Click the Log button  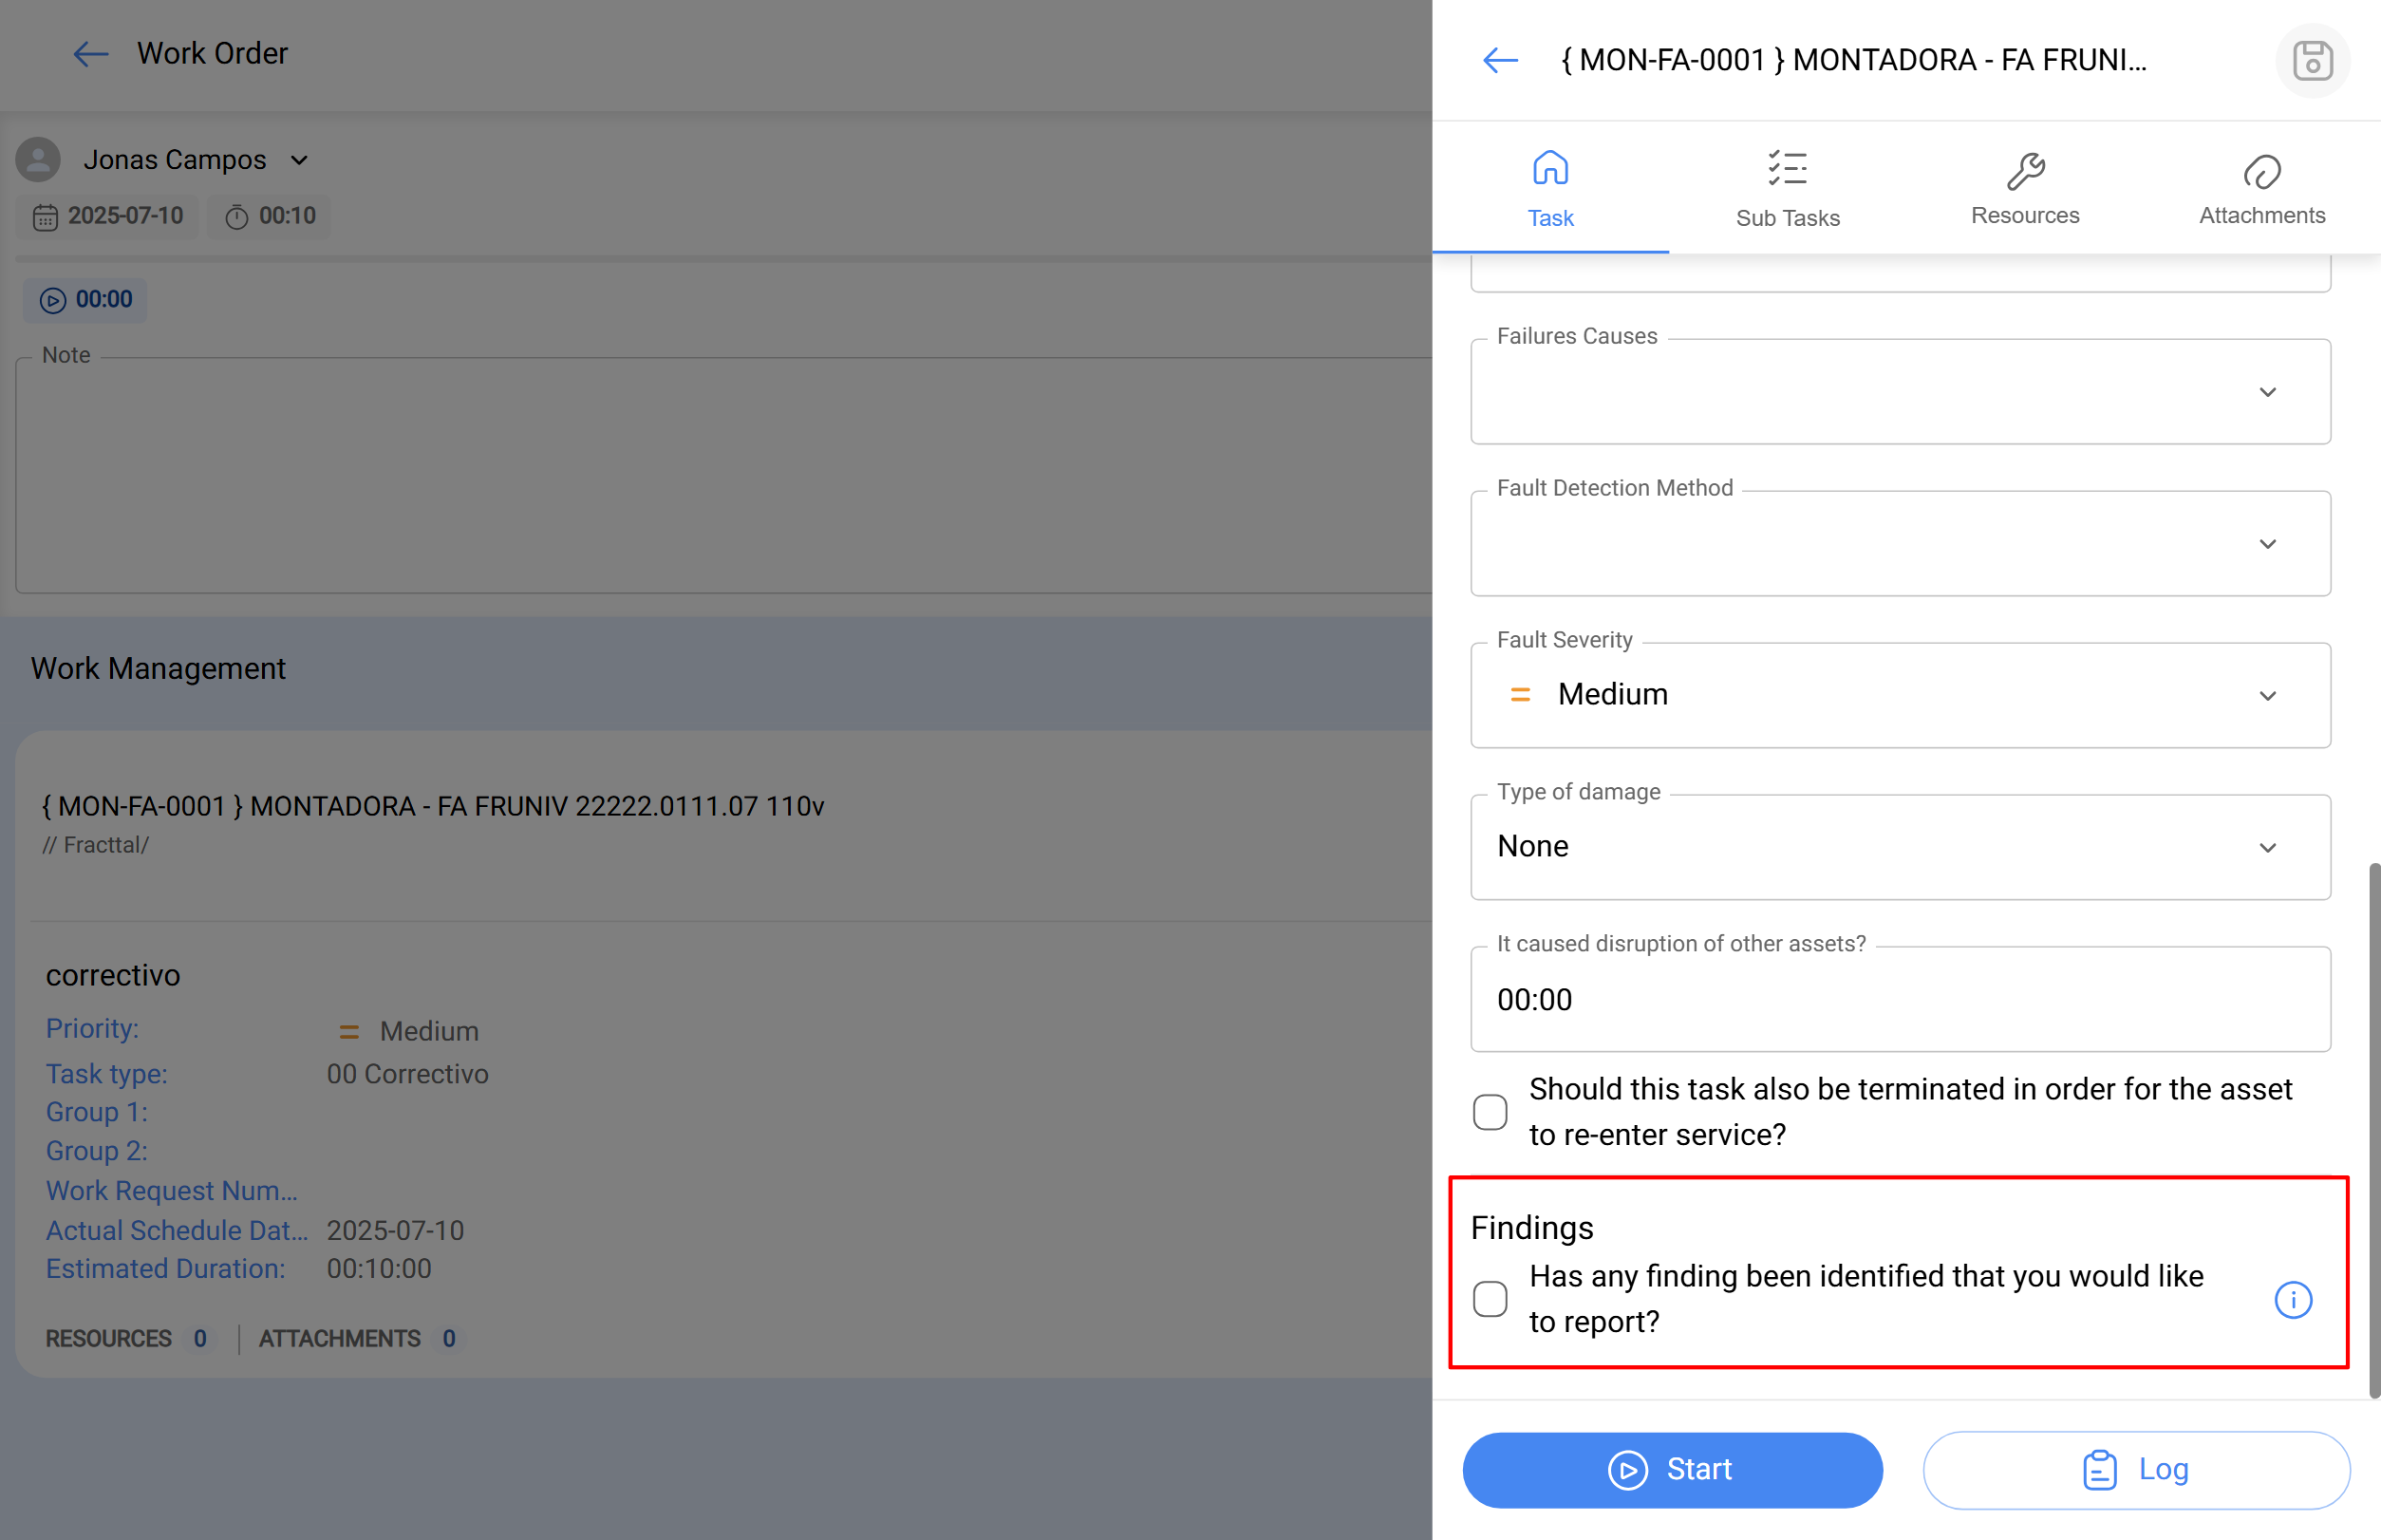coord(2135,1469)
